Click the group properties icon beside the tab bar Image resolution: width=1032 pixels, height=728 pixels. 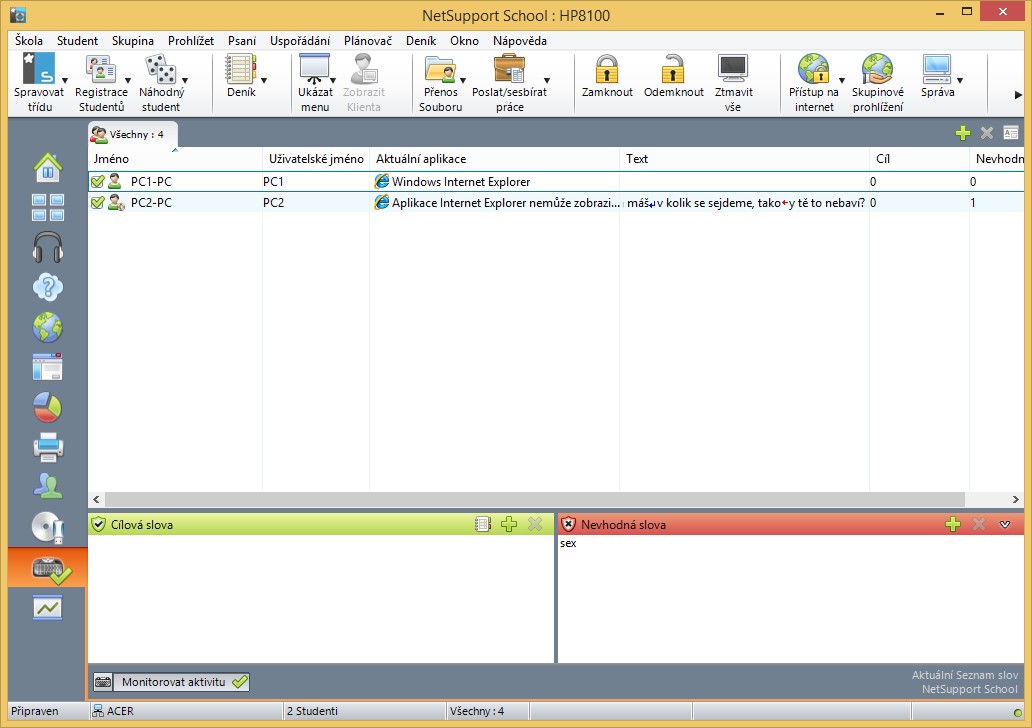click(x=1011, y=133)
